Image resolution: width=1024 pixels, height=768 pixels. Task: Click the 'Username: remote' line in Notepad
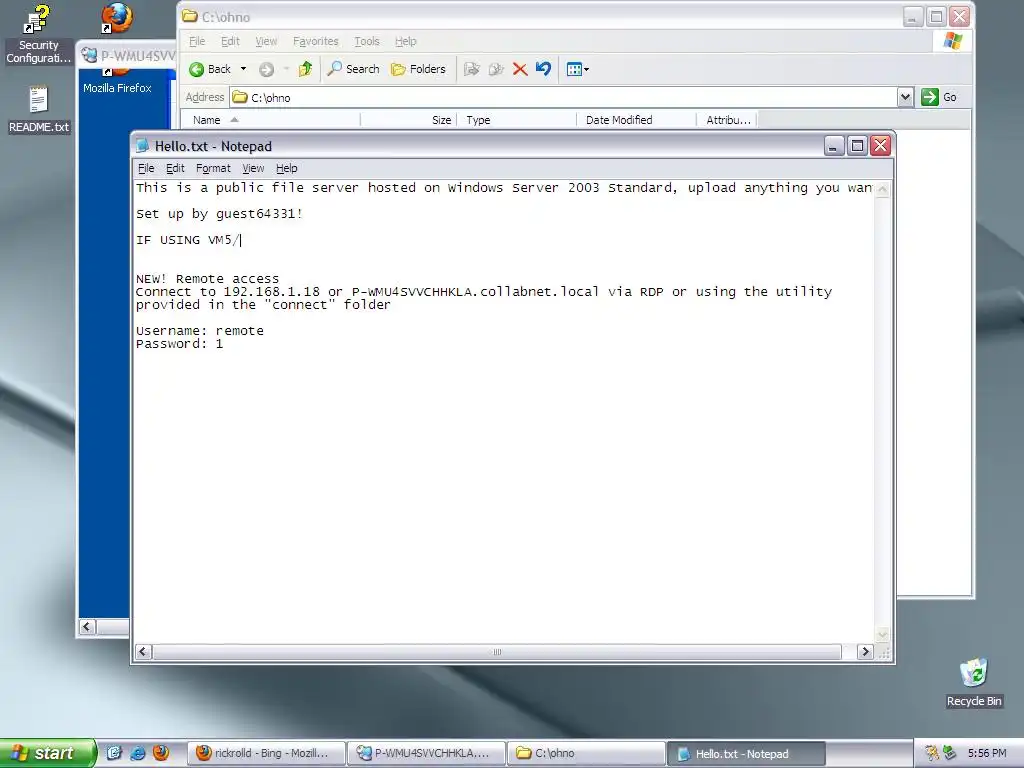[200, 330]
